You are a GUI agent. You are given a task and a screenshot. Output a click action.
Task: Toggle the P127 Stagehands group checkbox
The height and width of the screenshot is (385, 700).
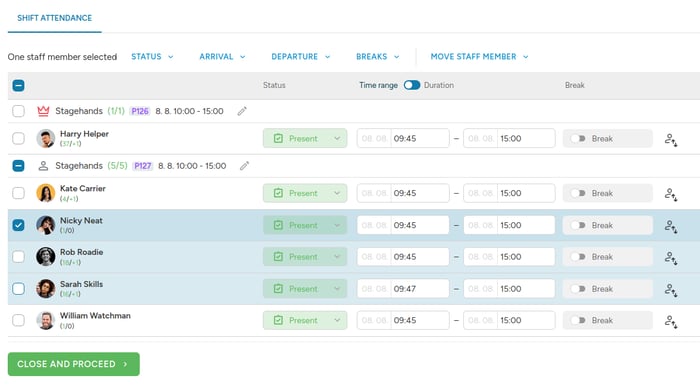[x=18, y=166]
